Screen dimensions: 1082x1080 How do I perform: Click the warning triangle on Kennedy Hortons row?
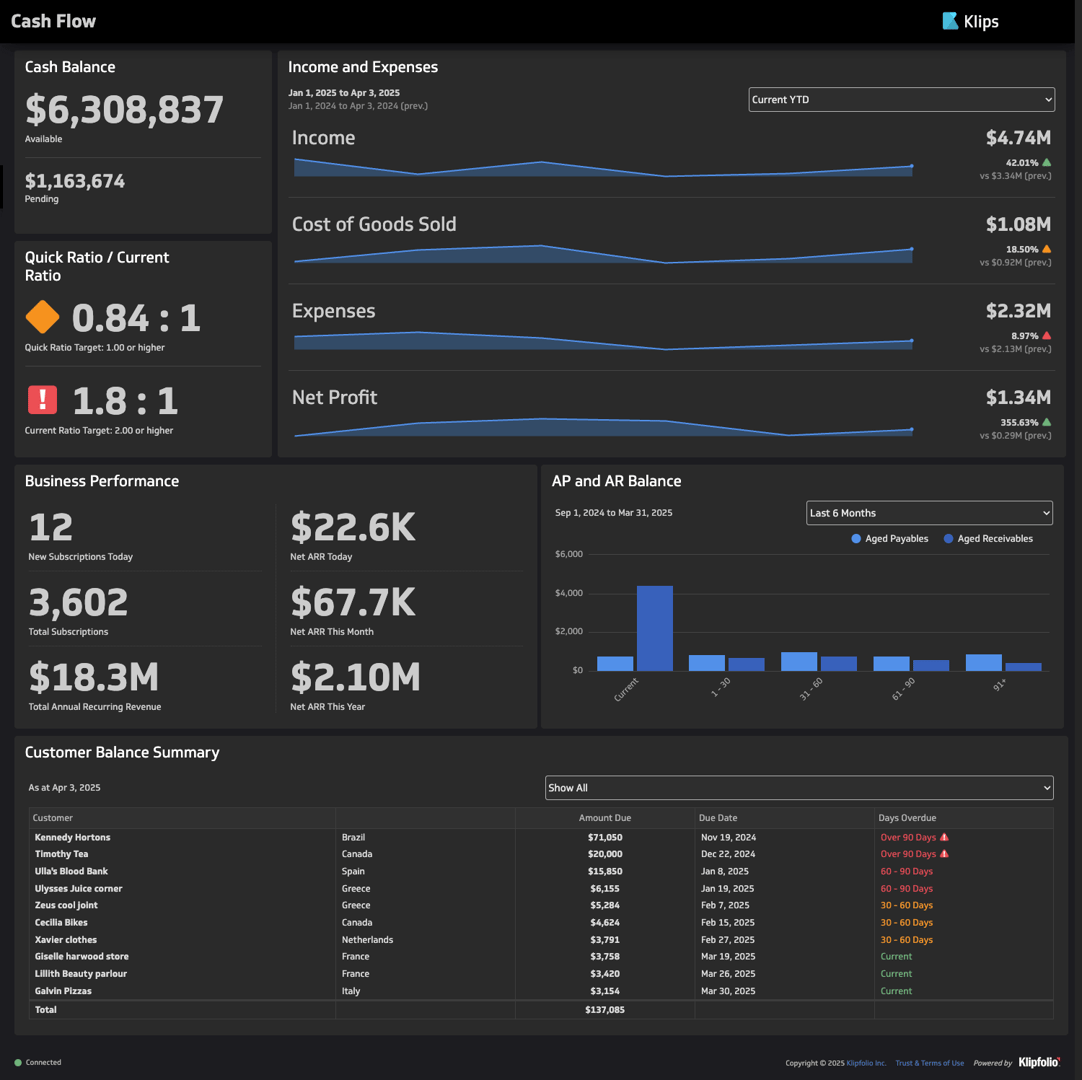pyautogui.click(x=945, y=837)
